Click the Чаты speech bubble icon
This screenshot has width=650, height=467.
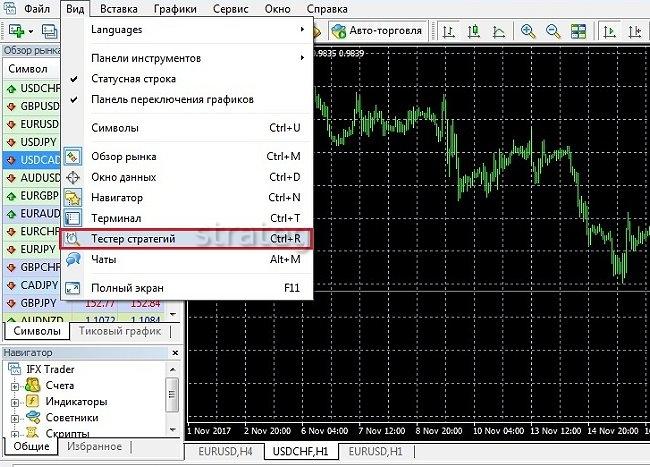73,259
